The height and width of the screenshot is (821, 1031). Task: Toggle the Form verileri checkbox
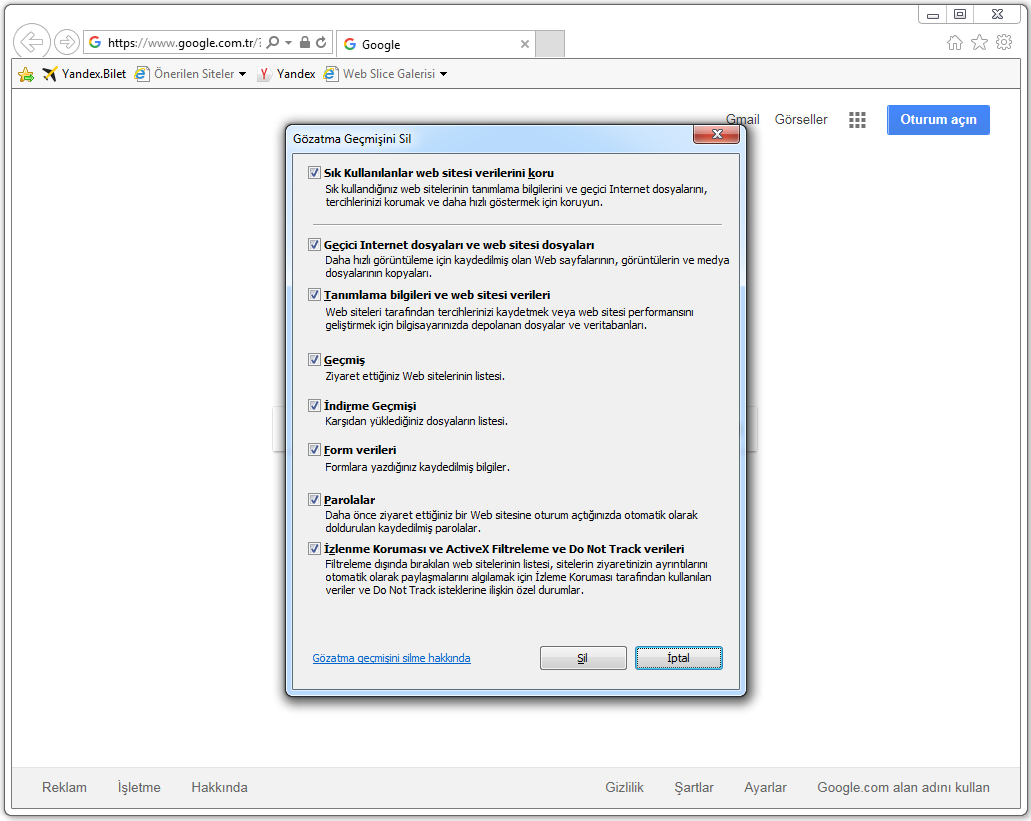click(x=315, y=450)
